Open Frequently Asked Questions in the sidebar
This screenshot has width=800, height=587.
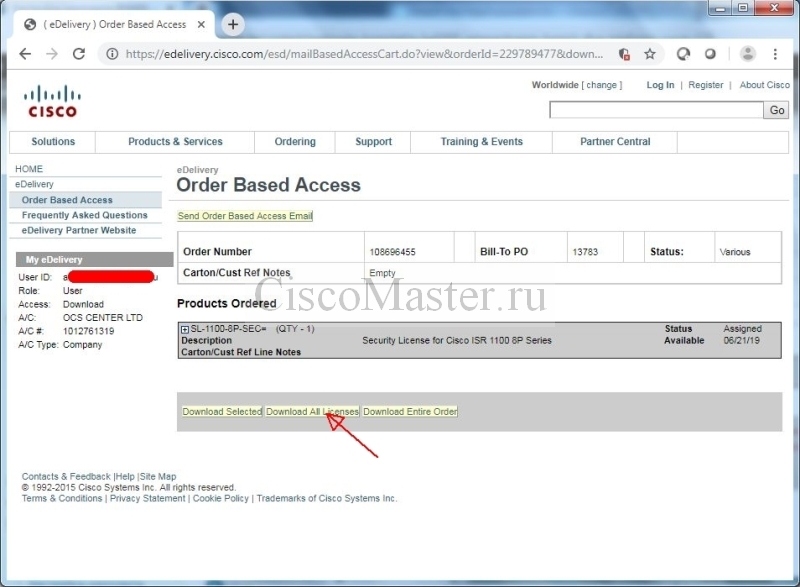coord(84,215)
